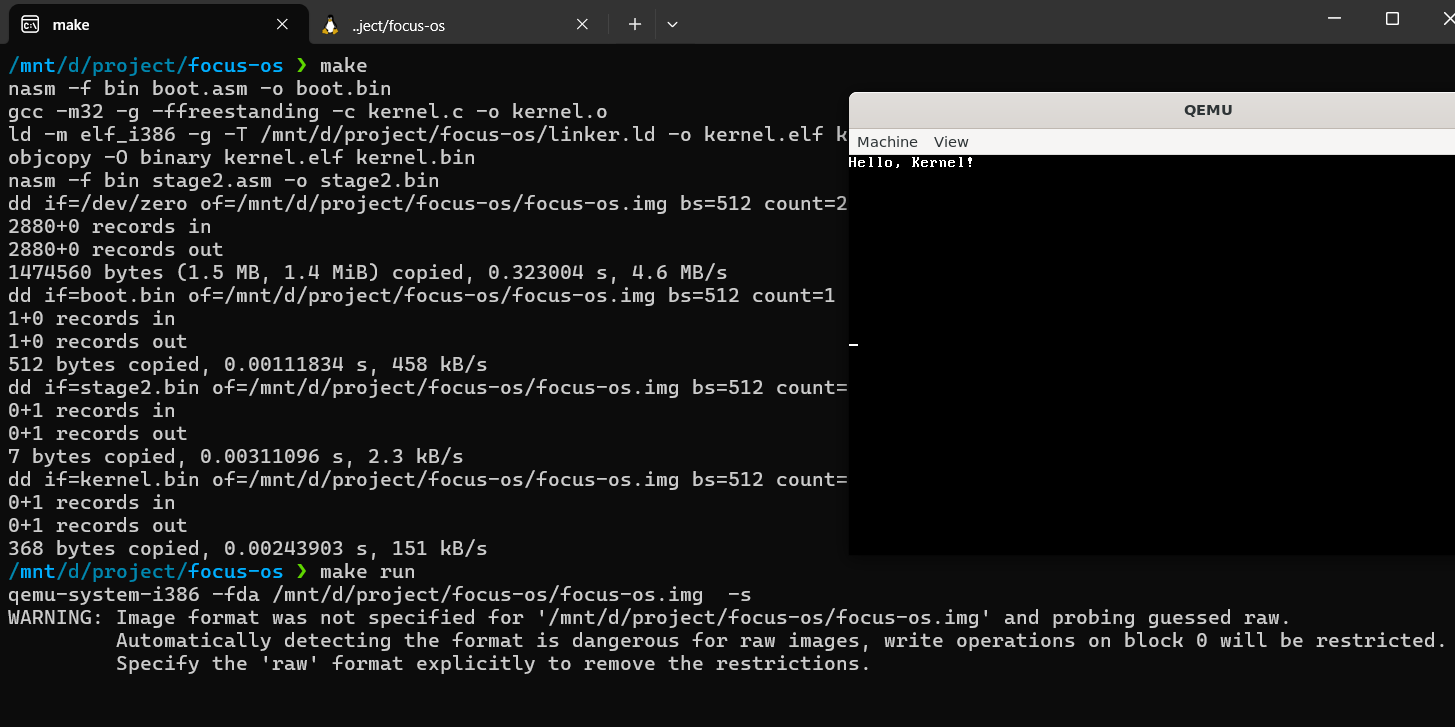1455x727 pixels.
Task: Click the command prompt icon on make tab
Action: (x=31, y=25)
